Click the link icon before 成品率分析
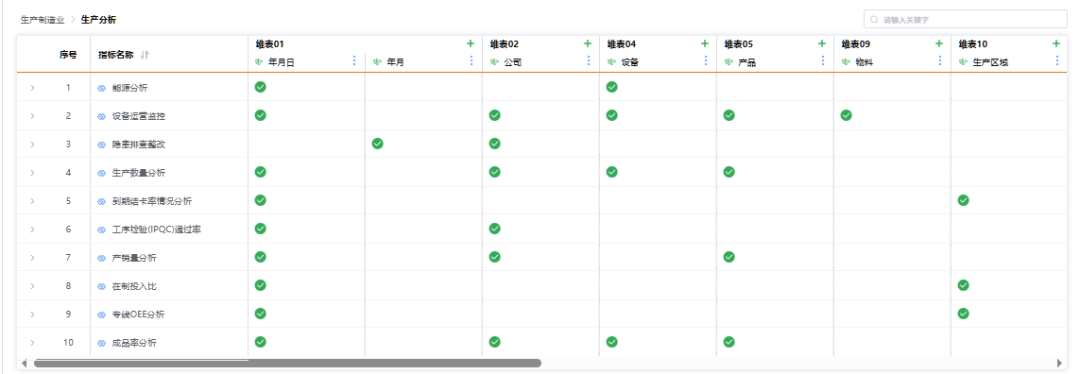1080x374 pixels. (101, 343)
